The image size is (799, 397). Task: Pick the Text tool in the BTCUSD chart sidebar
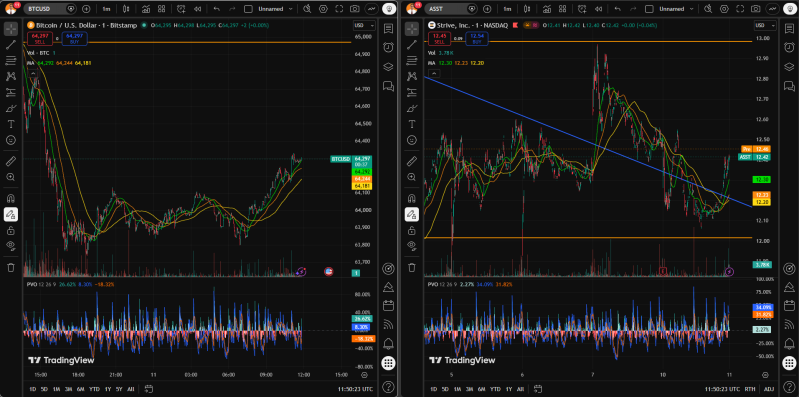coord(11,124)
